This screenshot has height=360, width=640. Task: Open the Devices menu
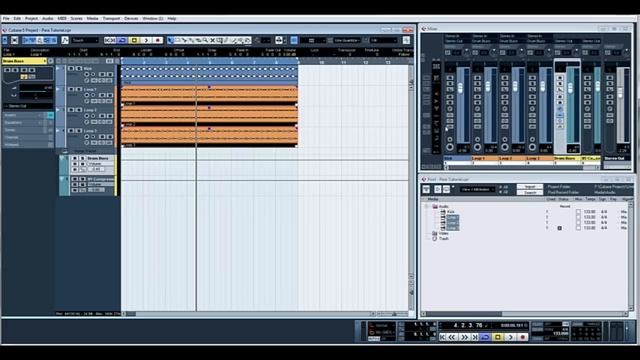click(x=131, y=18)
